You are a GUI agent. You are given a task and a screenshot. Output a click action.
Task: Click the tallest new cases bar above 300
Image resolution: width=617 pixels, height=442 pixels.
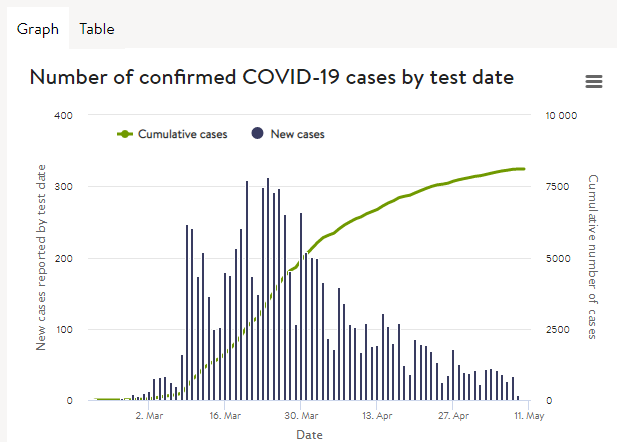268,289
